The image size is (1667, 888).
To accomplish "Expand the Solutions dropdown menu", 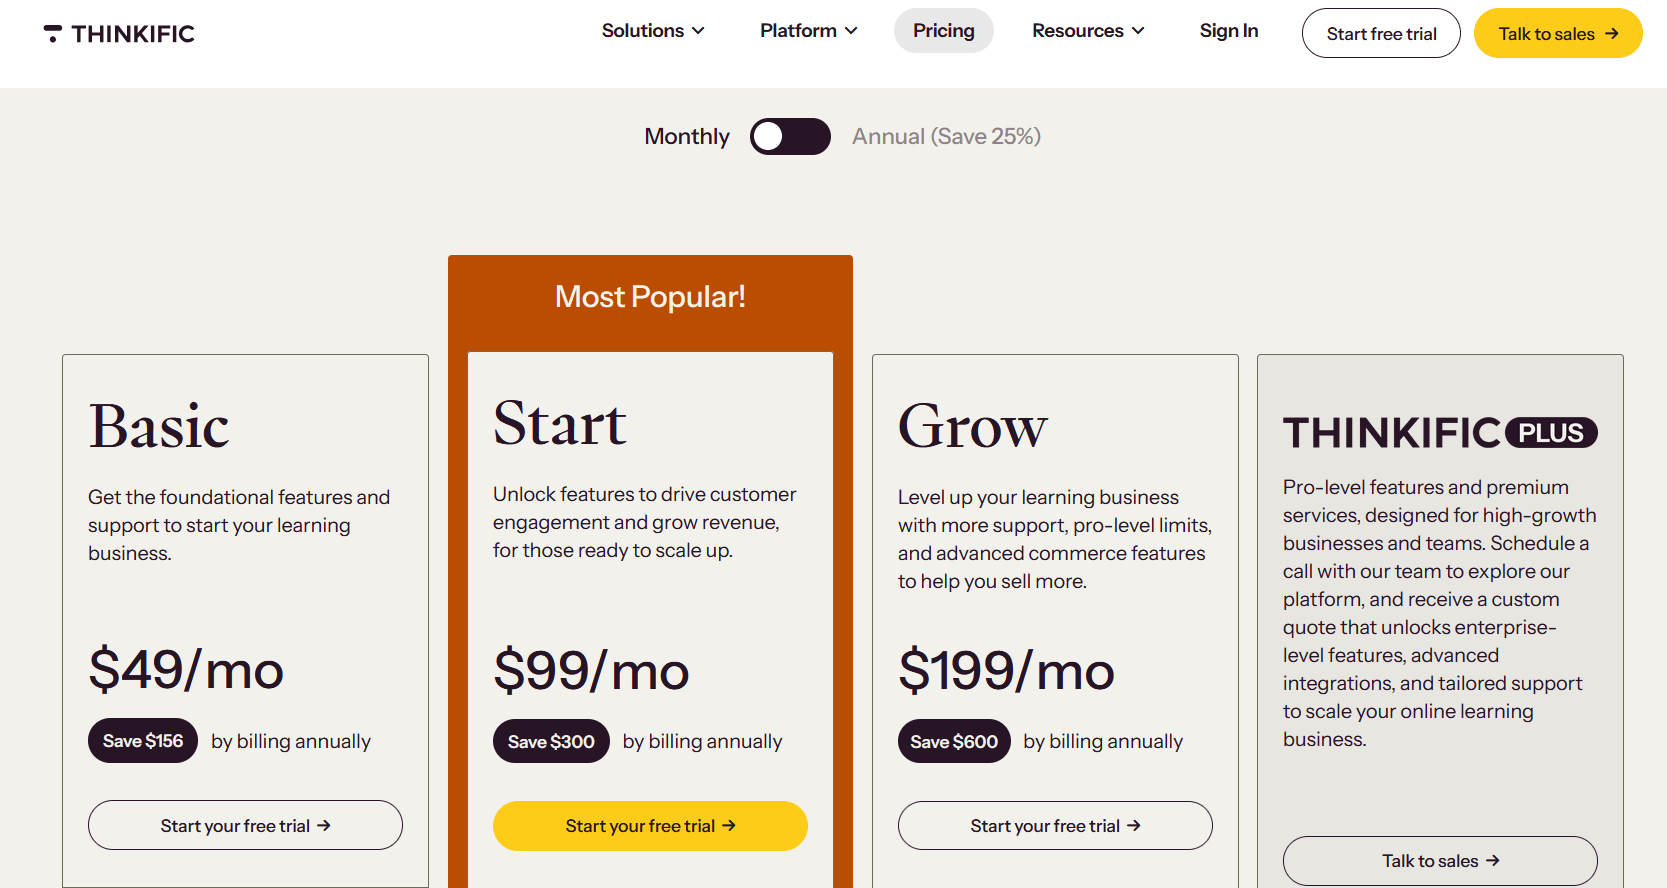I will [653, 31].
